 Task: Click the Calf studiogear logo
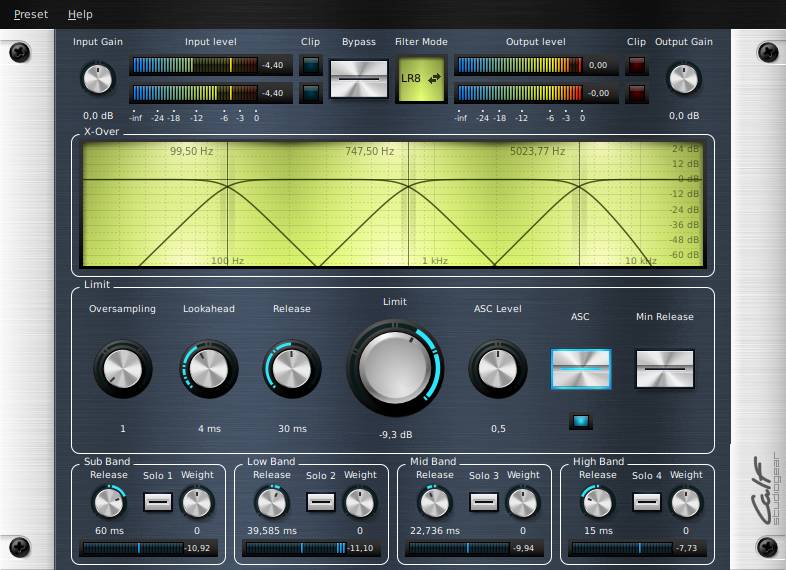pyautogui.click(x=765, y=490)
